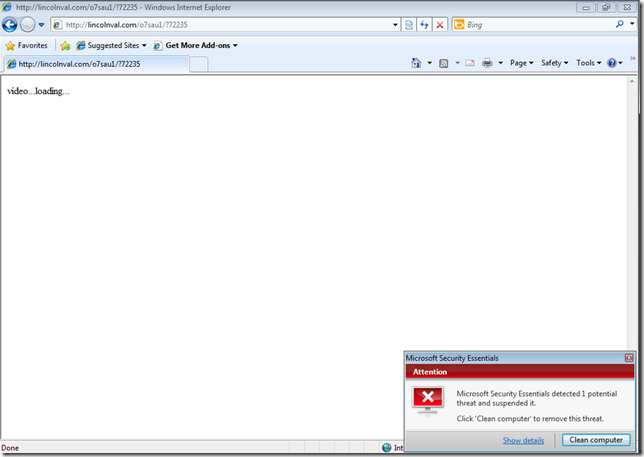Click Show details link in alert
Screen dimensions: 644x457
coord(523,440)
